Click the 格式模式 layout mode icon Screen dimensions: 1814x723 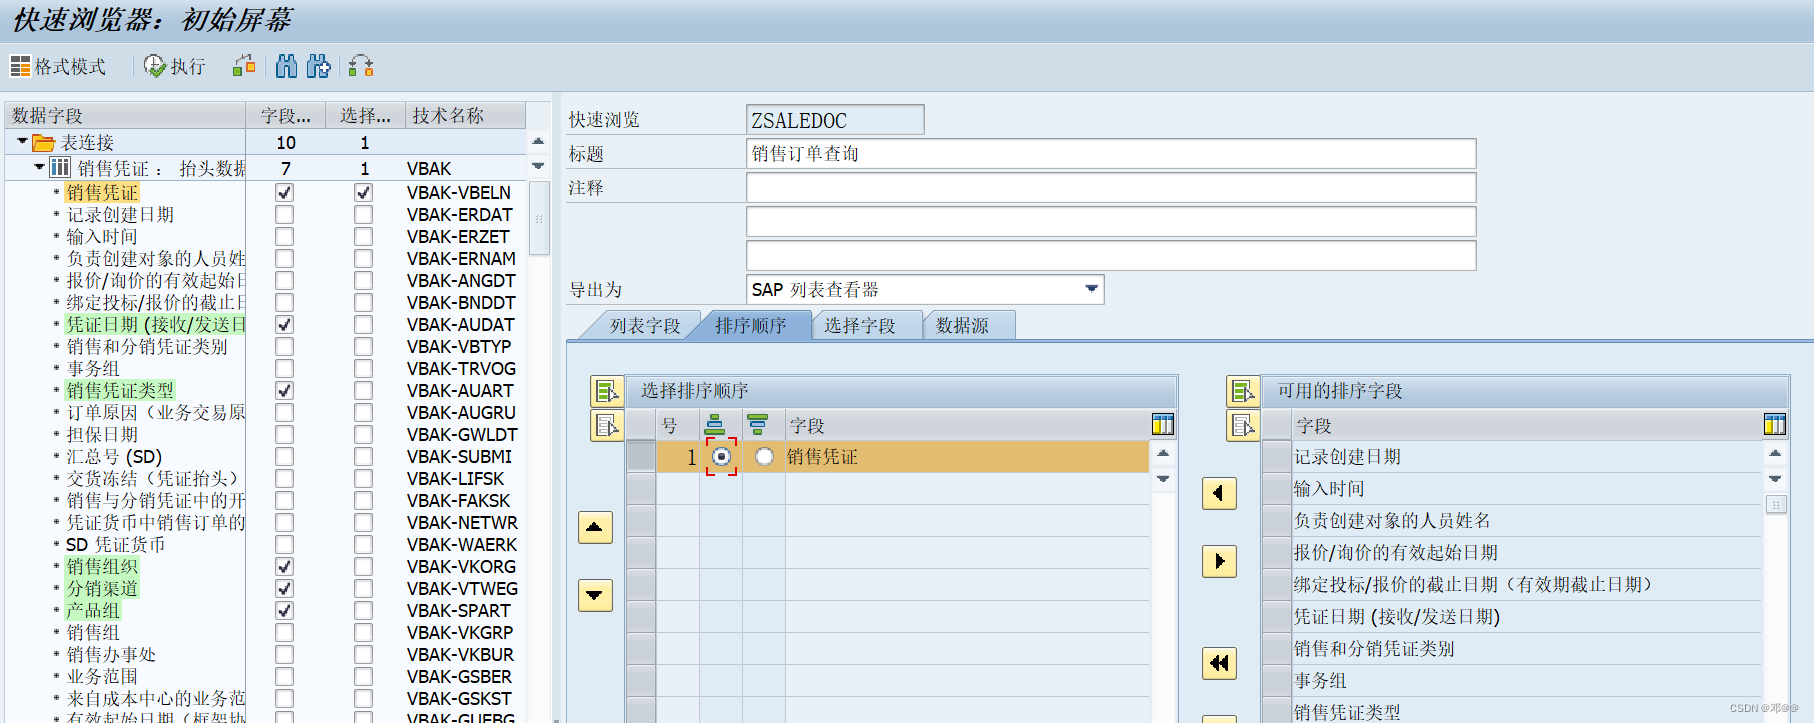point(20,66)
